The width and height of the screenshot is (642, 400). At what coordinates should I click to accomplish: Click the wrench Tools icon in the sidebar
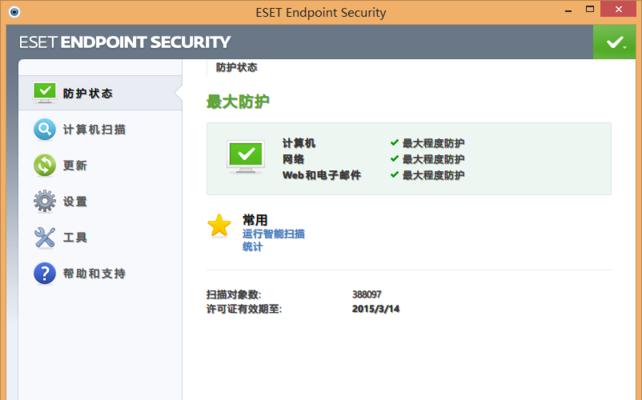pyautogui.click(x=45, y=237)
